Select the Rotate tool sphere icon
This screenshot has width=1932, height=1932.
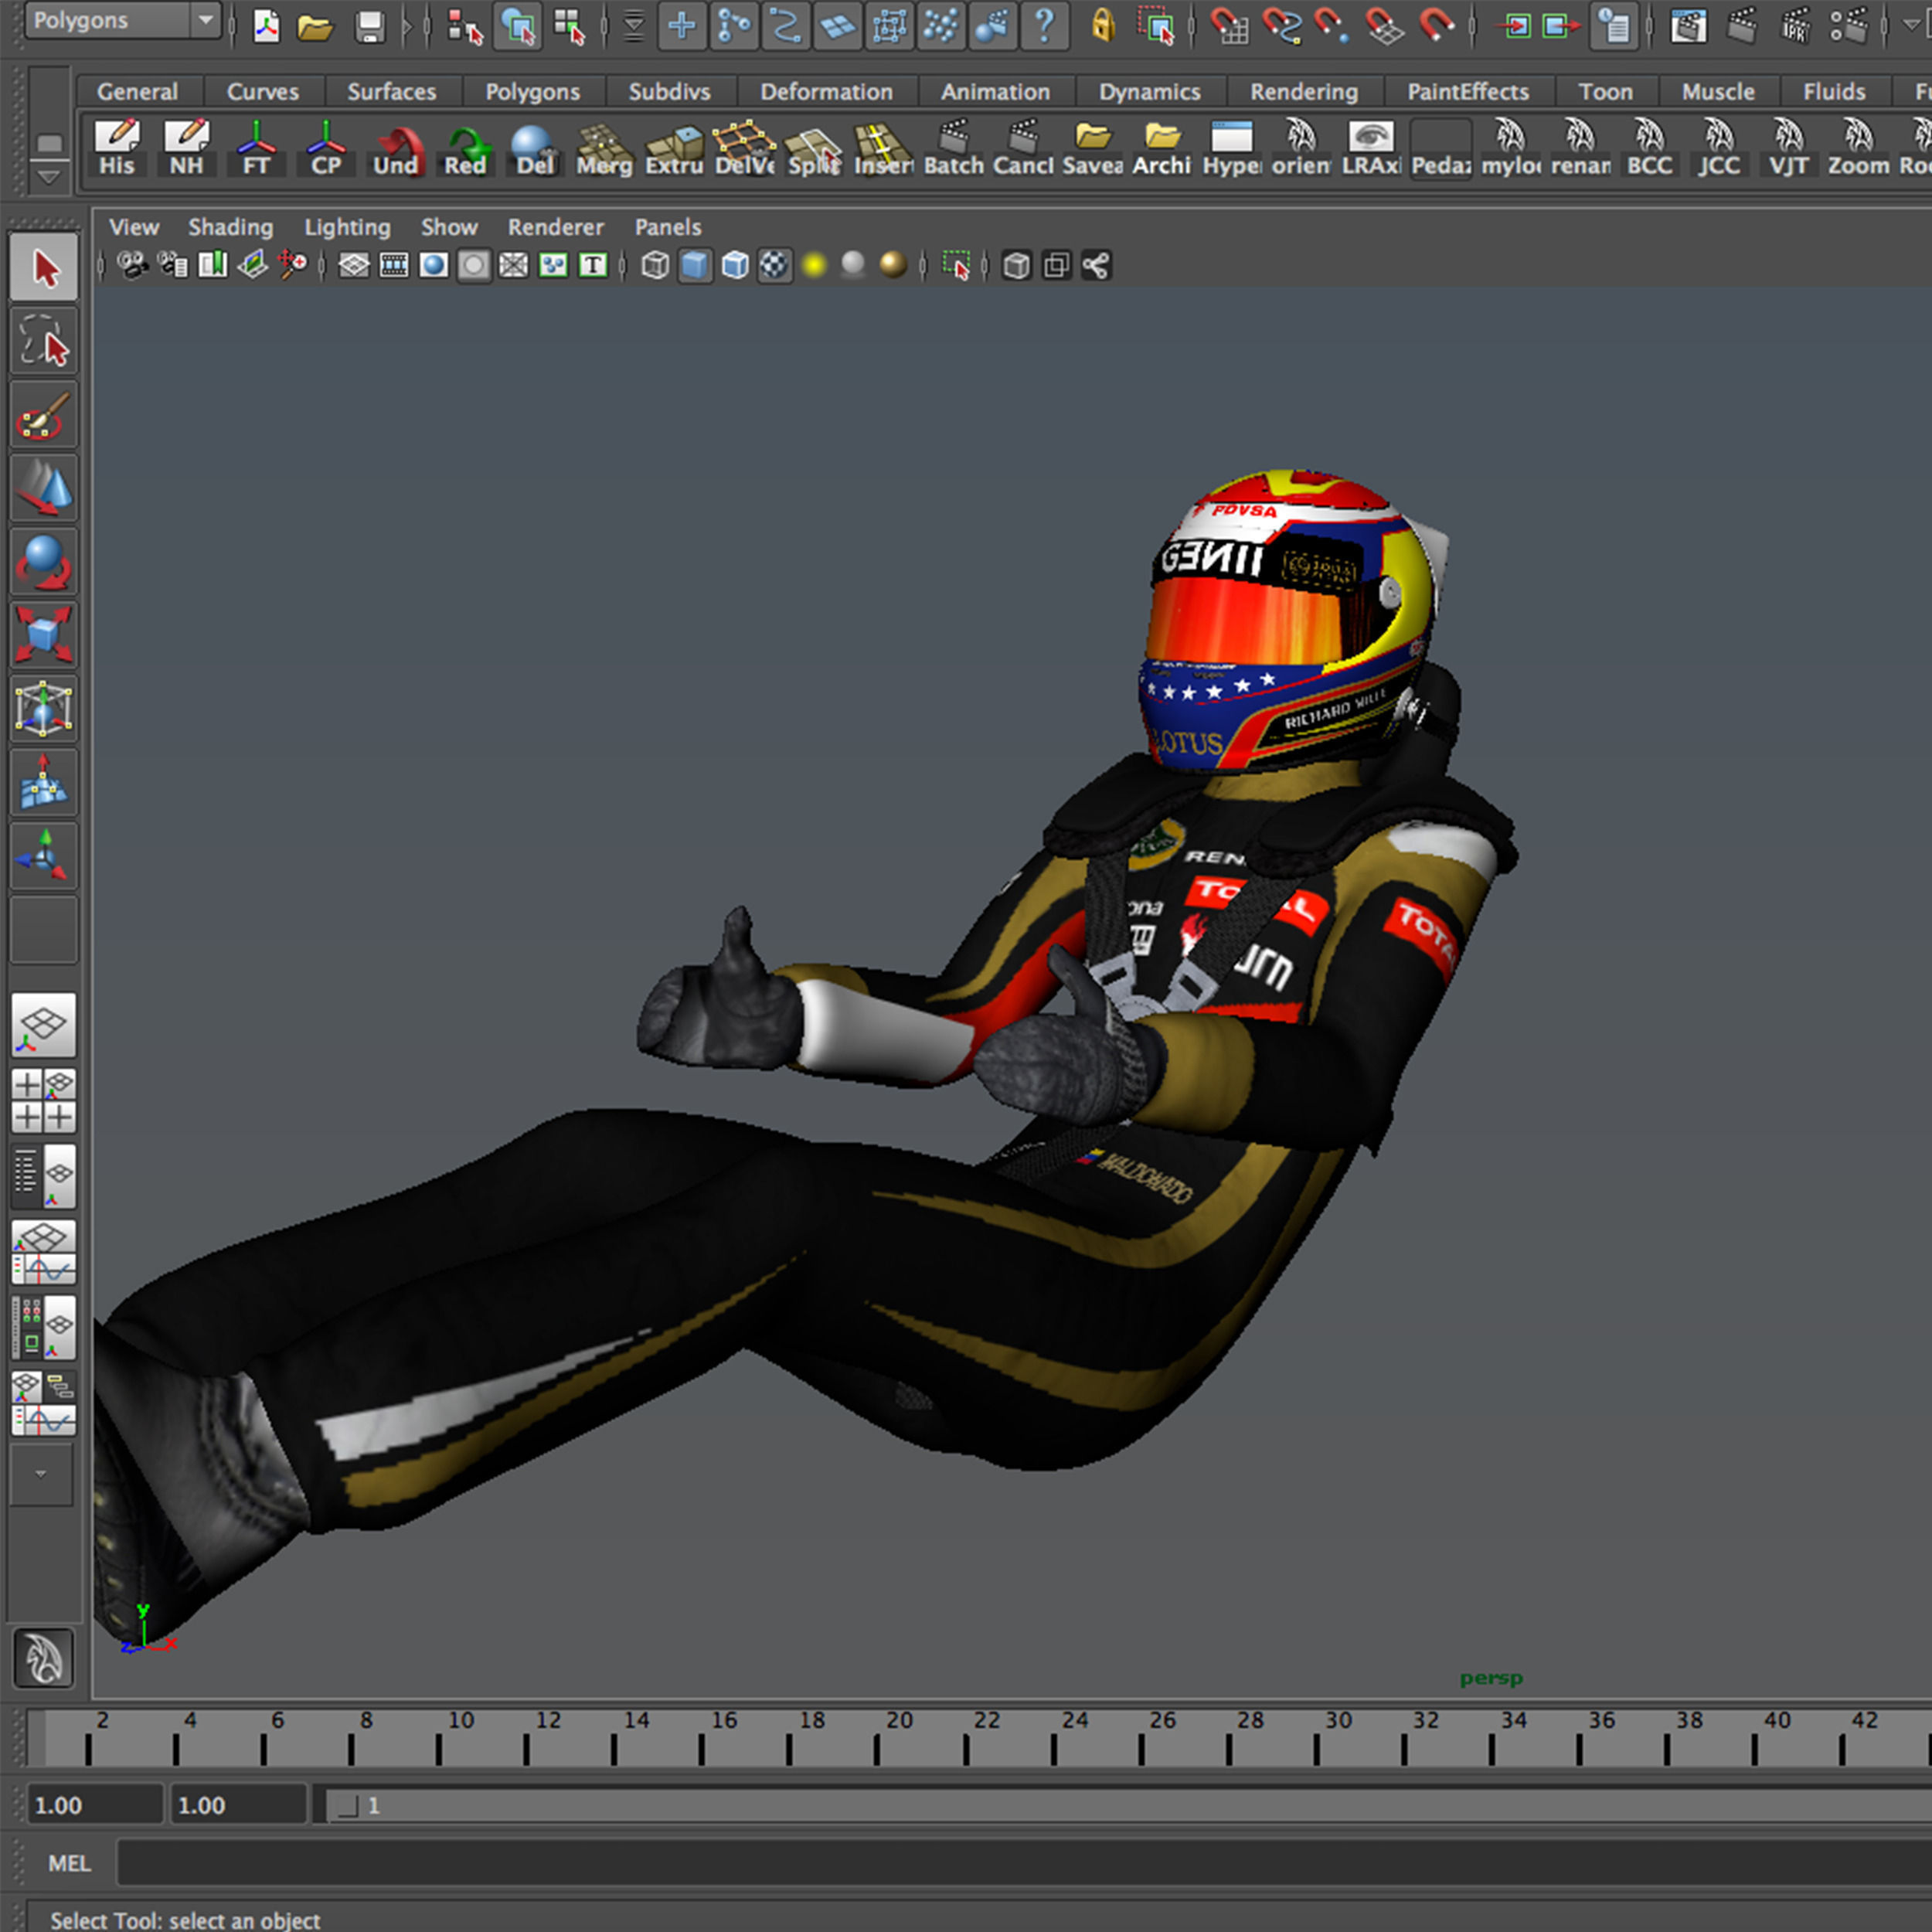click(44, 562)
